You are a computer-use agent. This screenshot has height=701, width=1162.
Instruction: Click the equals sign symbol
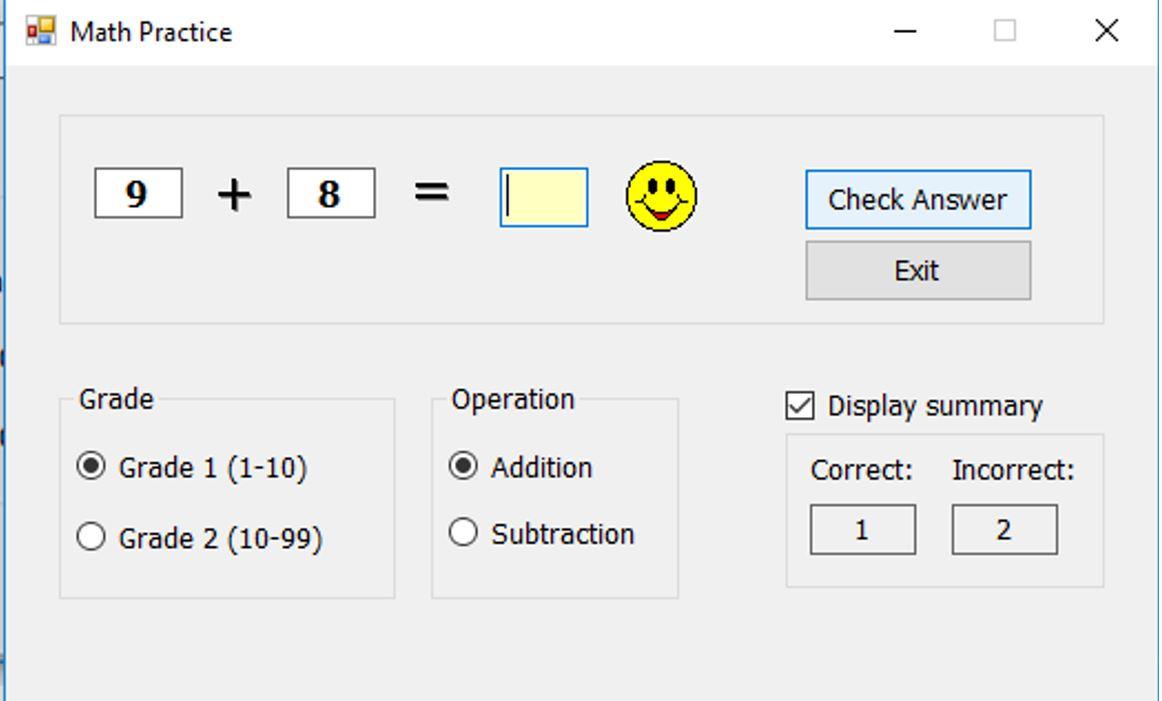tap(432, 193)
